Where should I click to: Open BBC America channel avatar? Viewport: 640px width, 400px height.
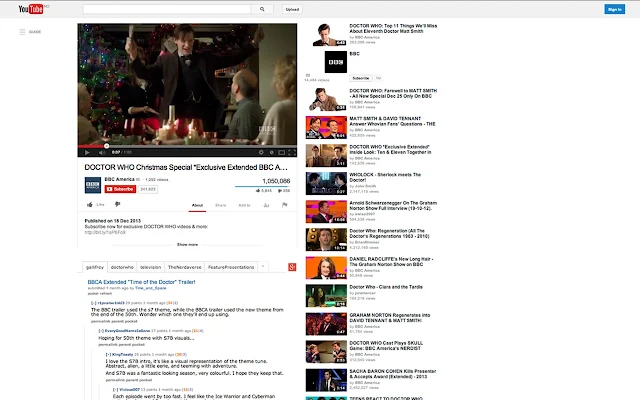[93, 185]
